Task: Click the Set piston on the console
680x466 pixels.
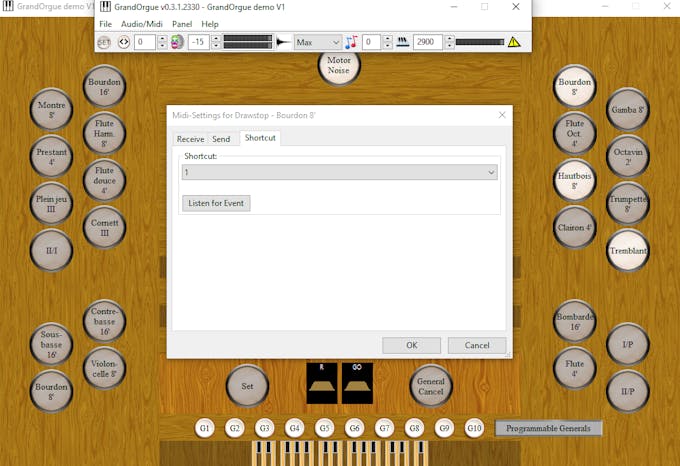Action: tap(247, 386)
